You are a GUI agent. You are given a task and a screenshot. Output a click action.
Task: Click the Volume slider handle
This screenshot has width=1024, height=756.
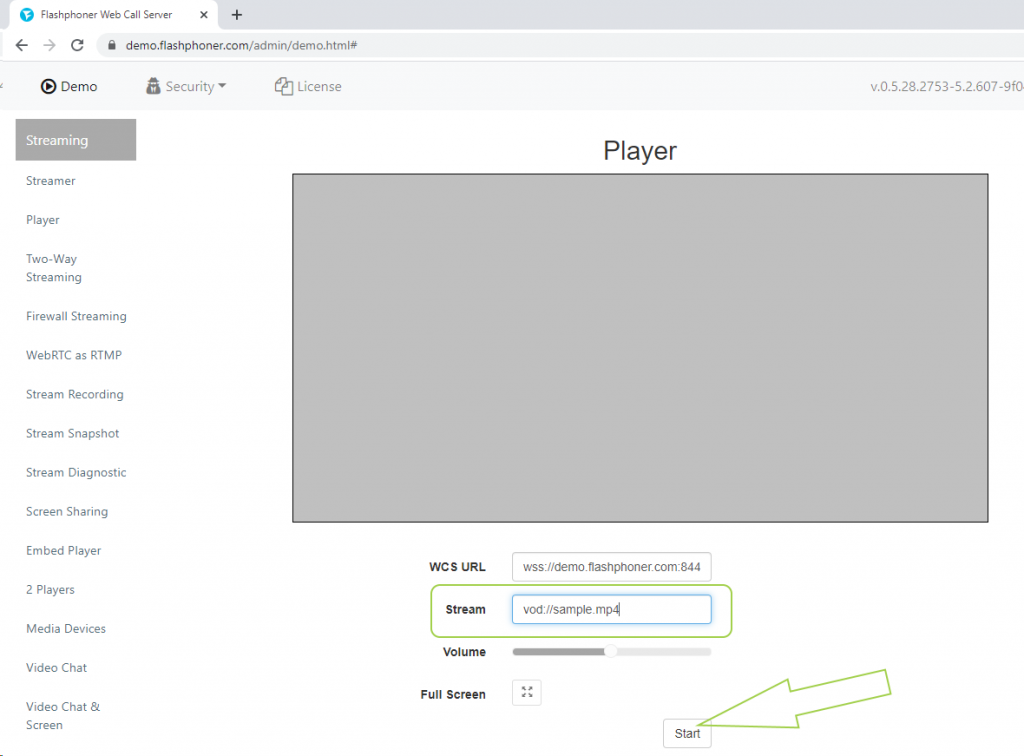click(x=610, y=651)
